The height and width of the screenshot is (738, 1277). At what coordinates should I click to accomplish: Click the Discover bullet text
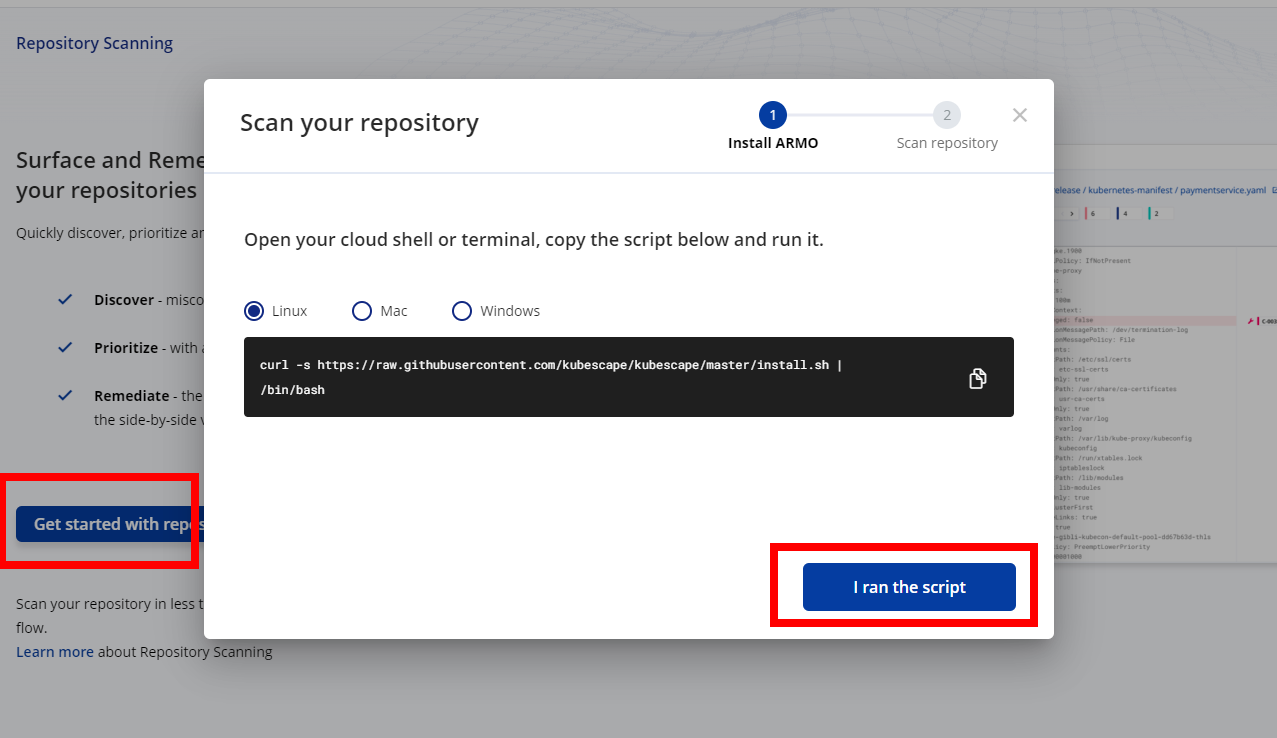coord(149,300)
